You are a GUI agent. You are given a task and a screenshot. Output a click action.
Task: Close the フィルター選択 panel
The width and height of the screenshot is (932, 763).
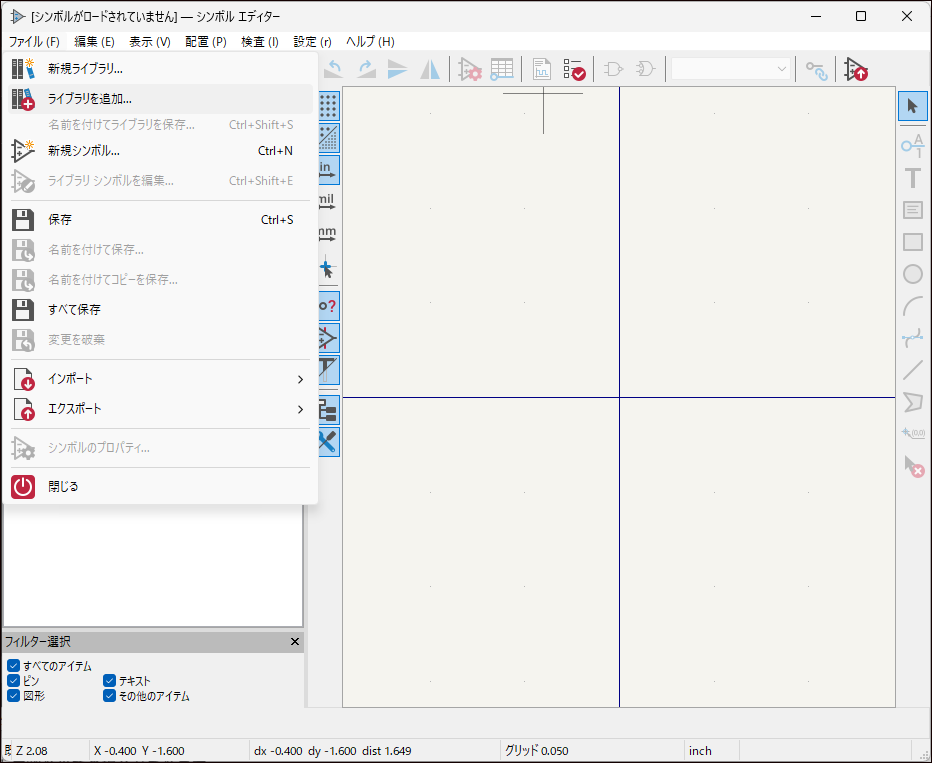click(x=294, y=642)
